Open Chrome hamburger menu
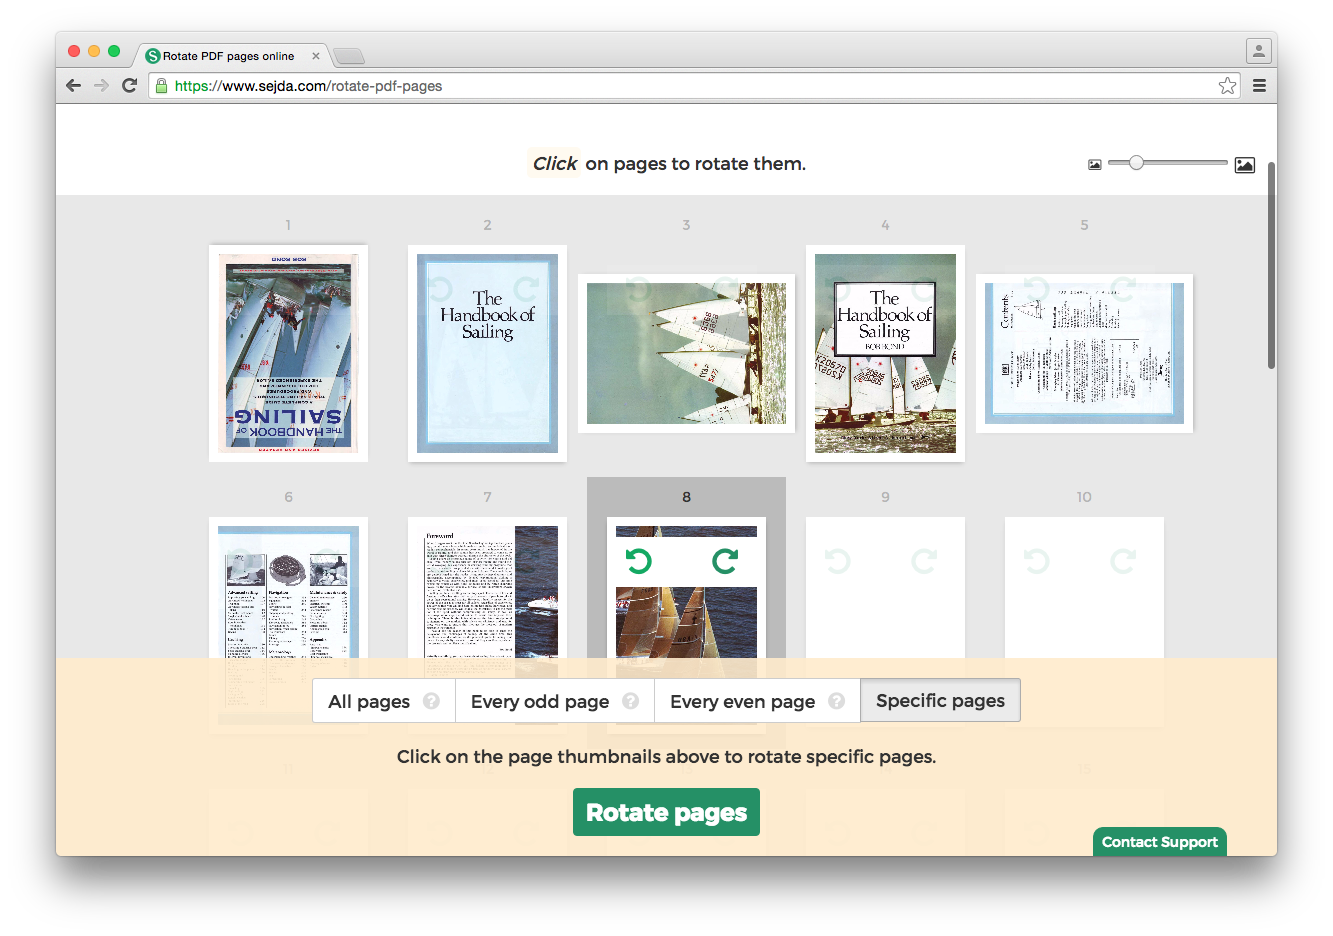Screen dimensions: 1333x936 (x=1259, y=86)
